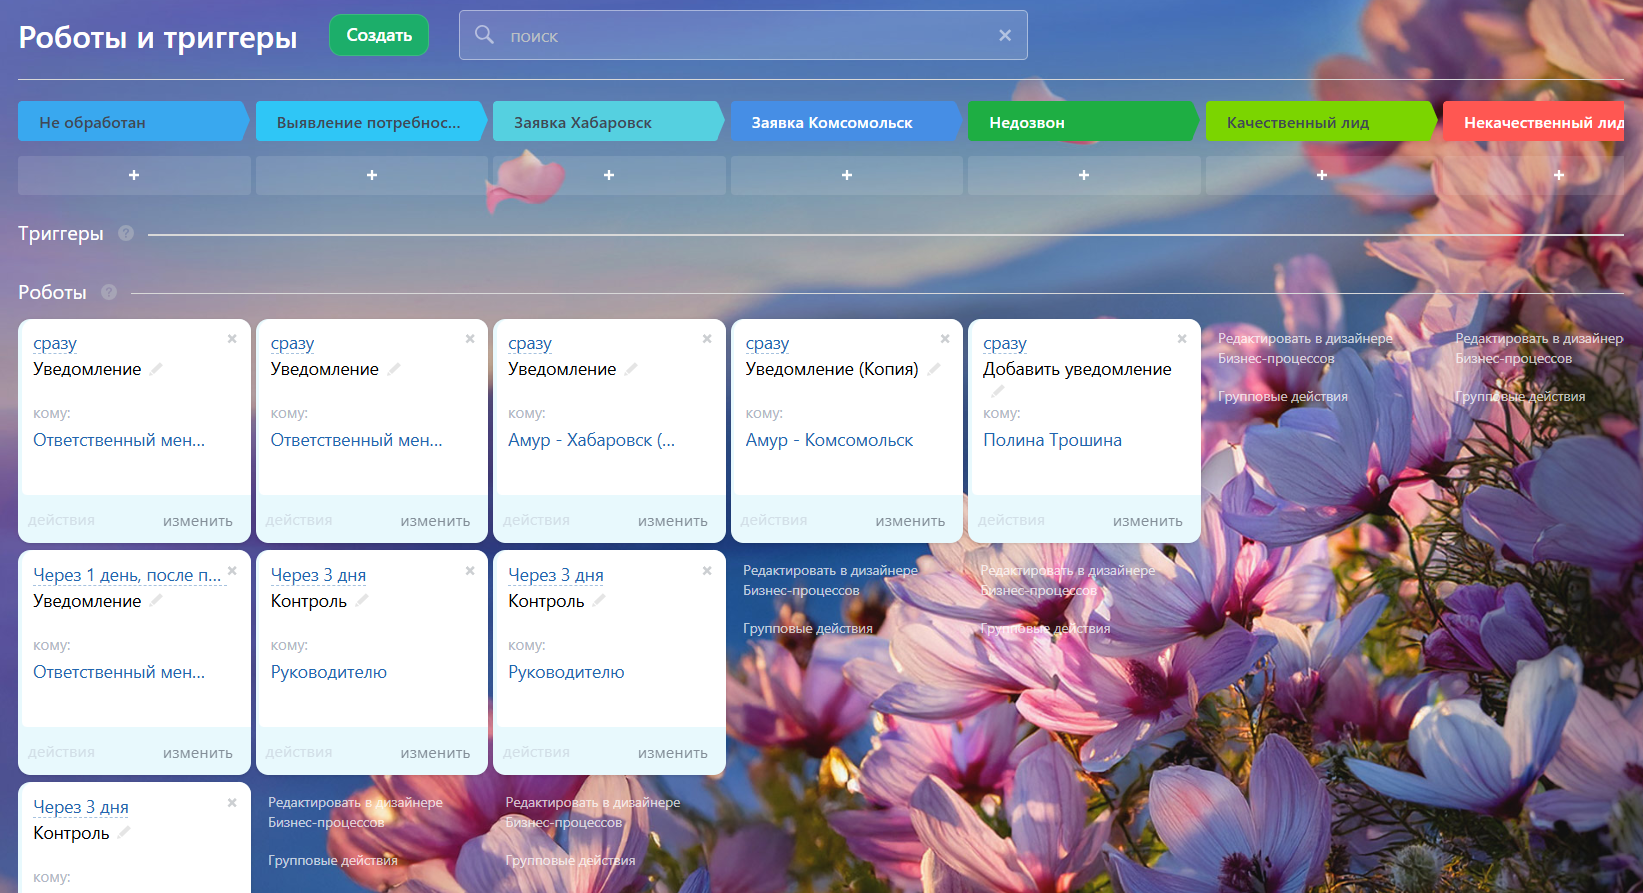Select the Выявление потребнос... stage

click(x=372, y=122)
